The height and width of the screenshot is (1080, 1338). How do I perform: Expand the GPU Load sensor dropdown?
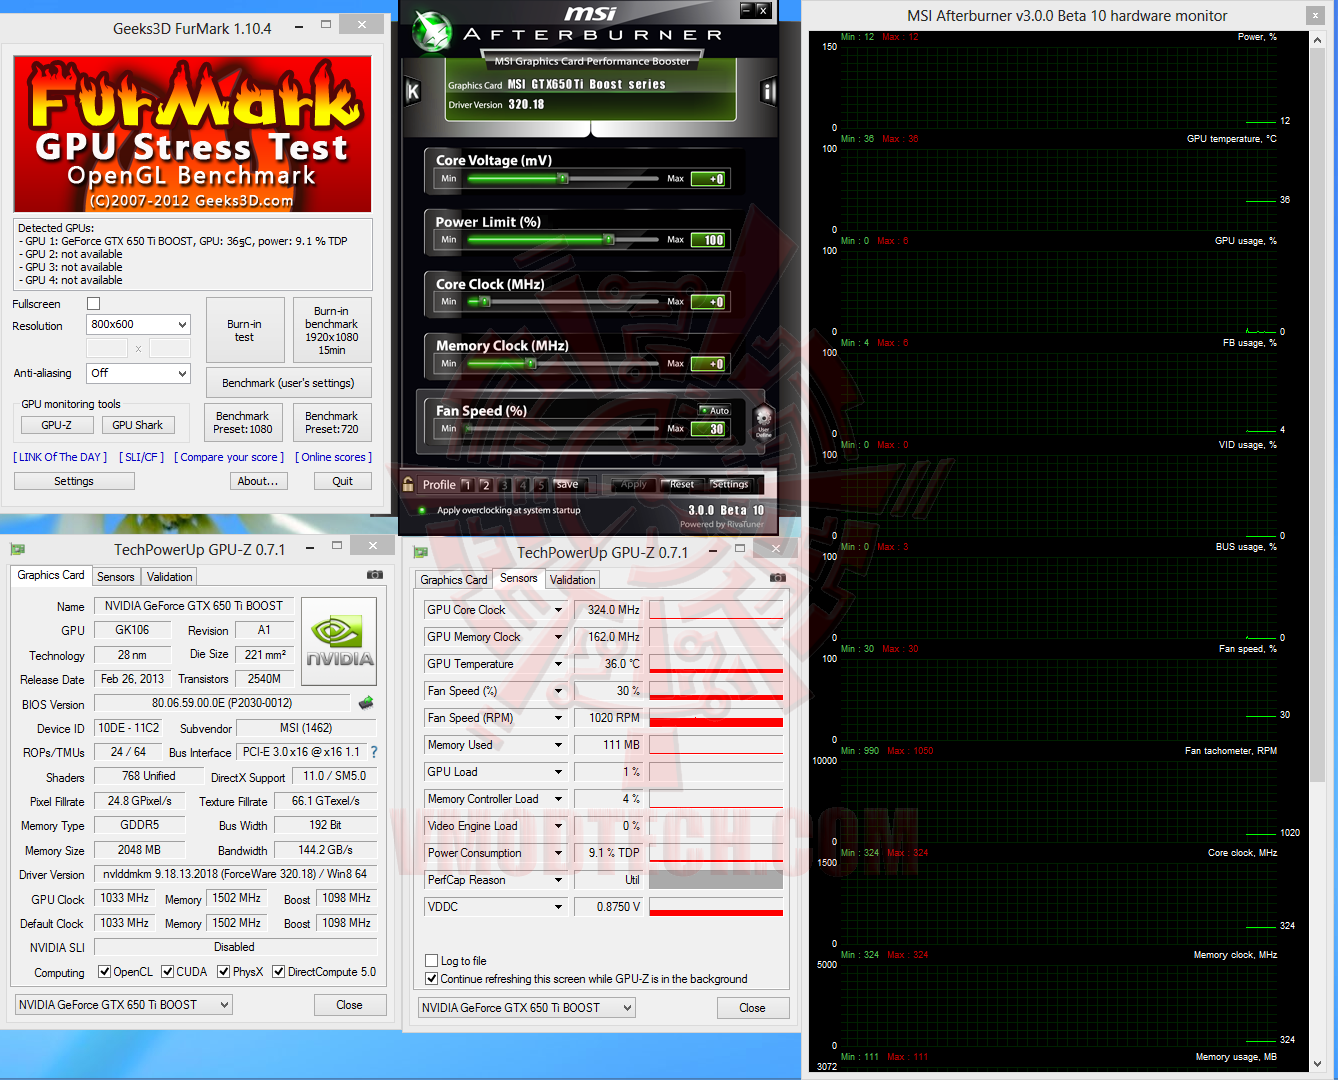[x=559, y=772]
